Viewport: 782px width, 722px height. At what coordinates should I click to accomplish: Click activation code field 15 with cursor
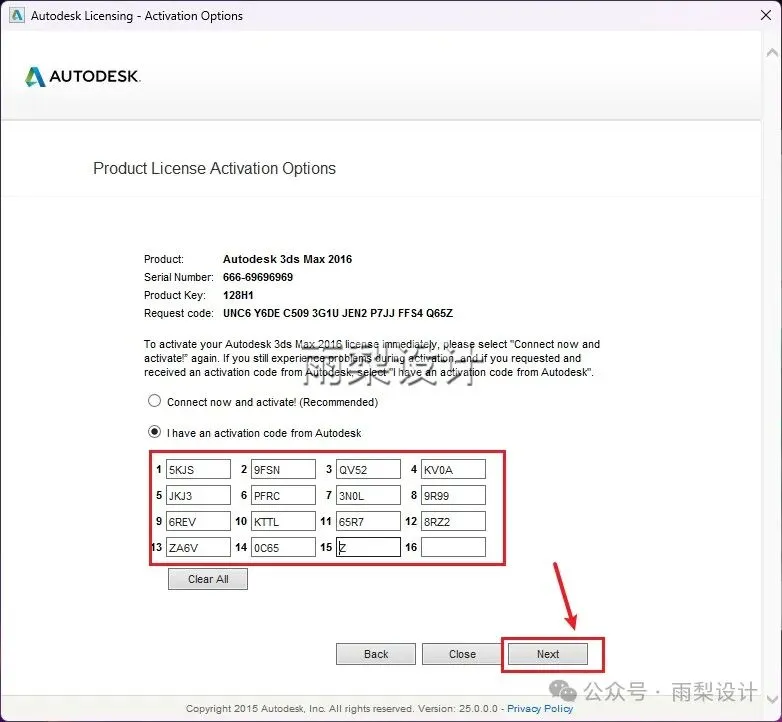coord(369,547)
